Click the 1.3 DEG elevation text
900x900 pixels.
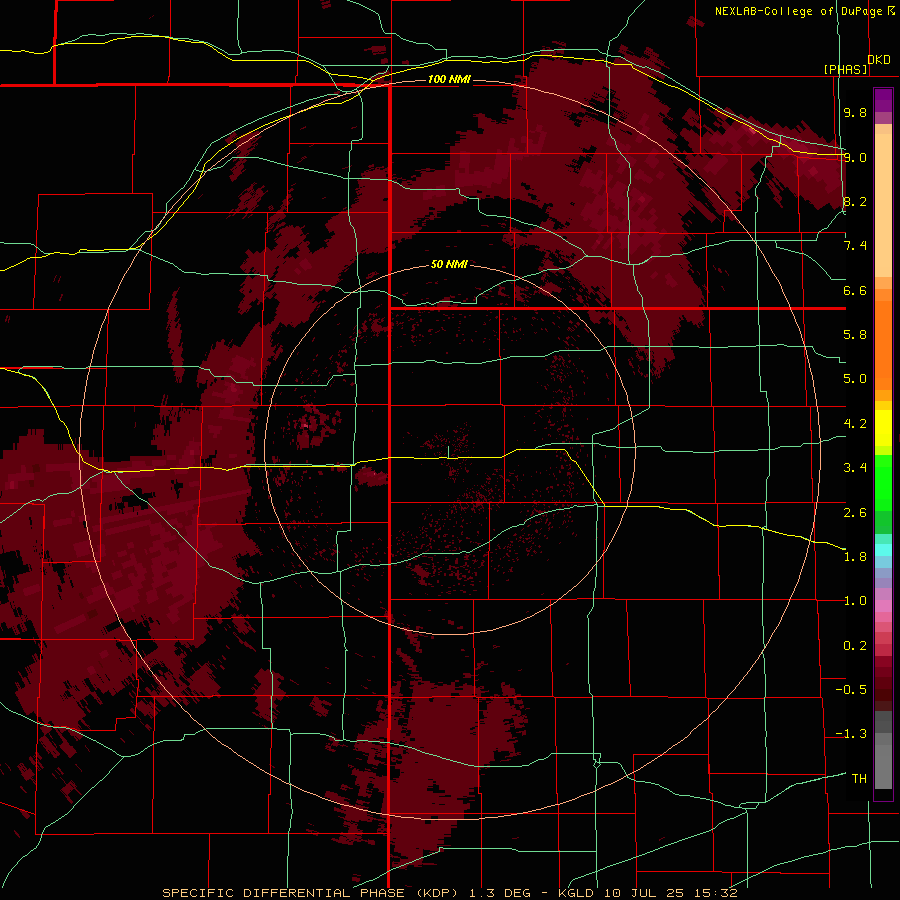tap(499, 893)
